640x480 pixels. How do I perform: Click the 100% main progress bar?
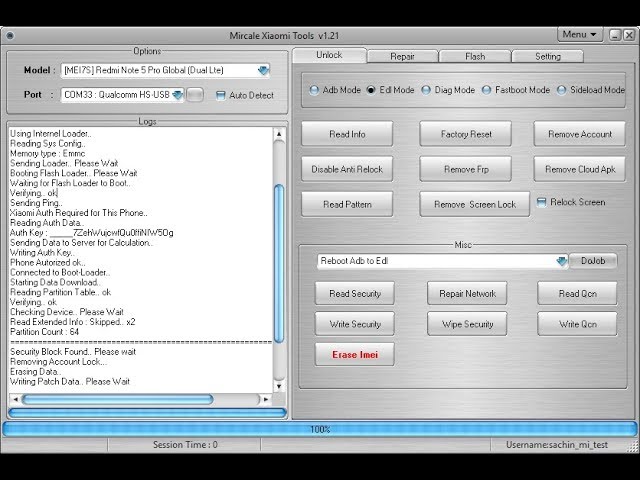pos(320,429)
